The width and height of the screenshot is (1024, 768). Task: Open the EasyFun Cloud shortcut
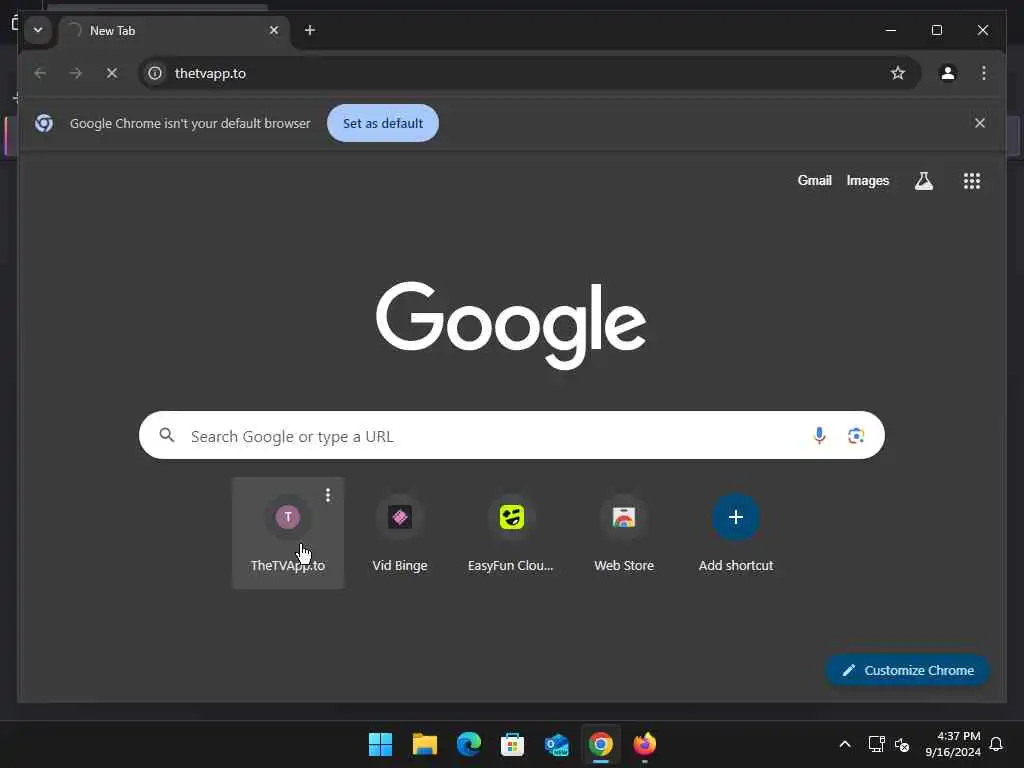click(511, 533)
